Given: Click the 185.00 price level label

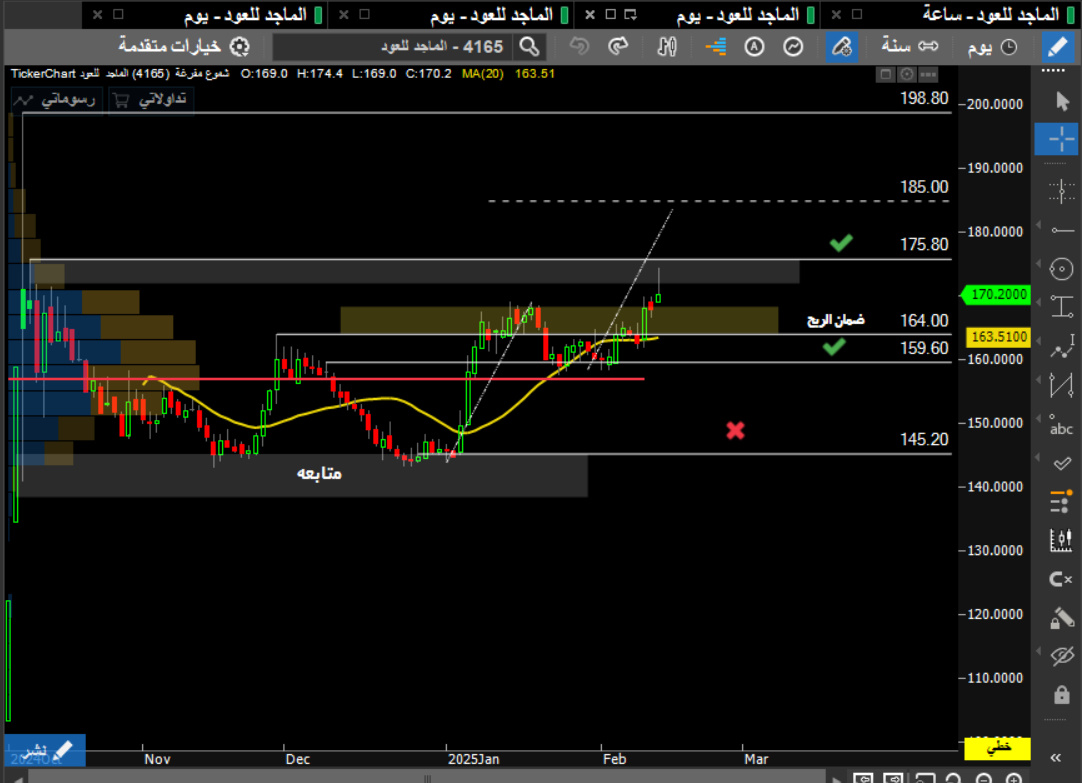Looking at the screenshot, I should pos(924,187).
